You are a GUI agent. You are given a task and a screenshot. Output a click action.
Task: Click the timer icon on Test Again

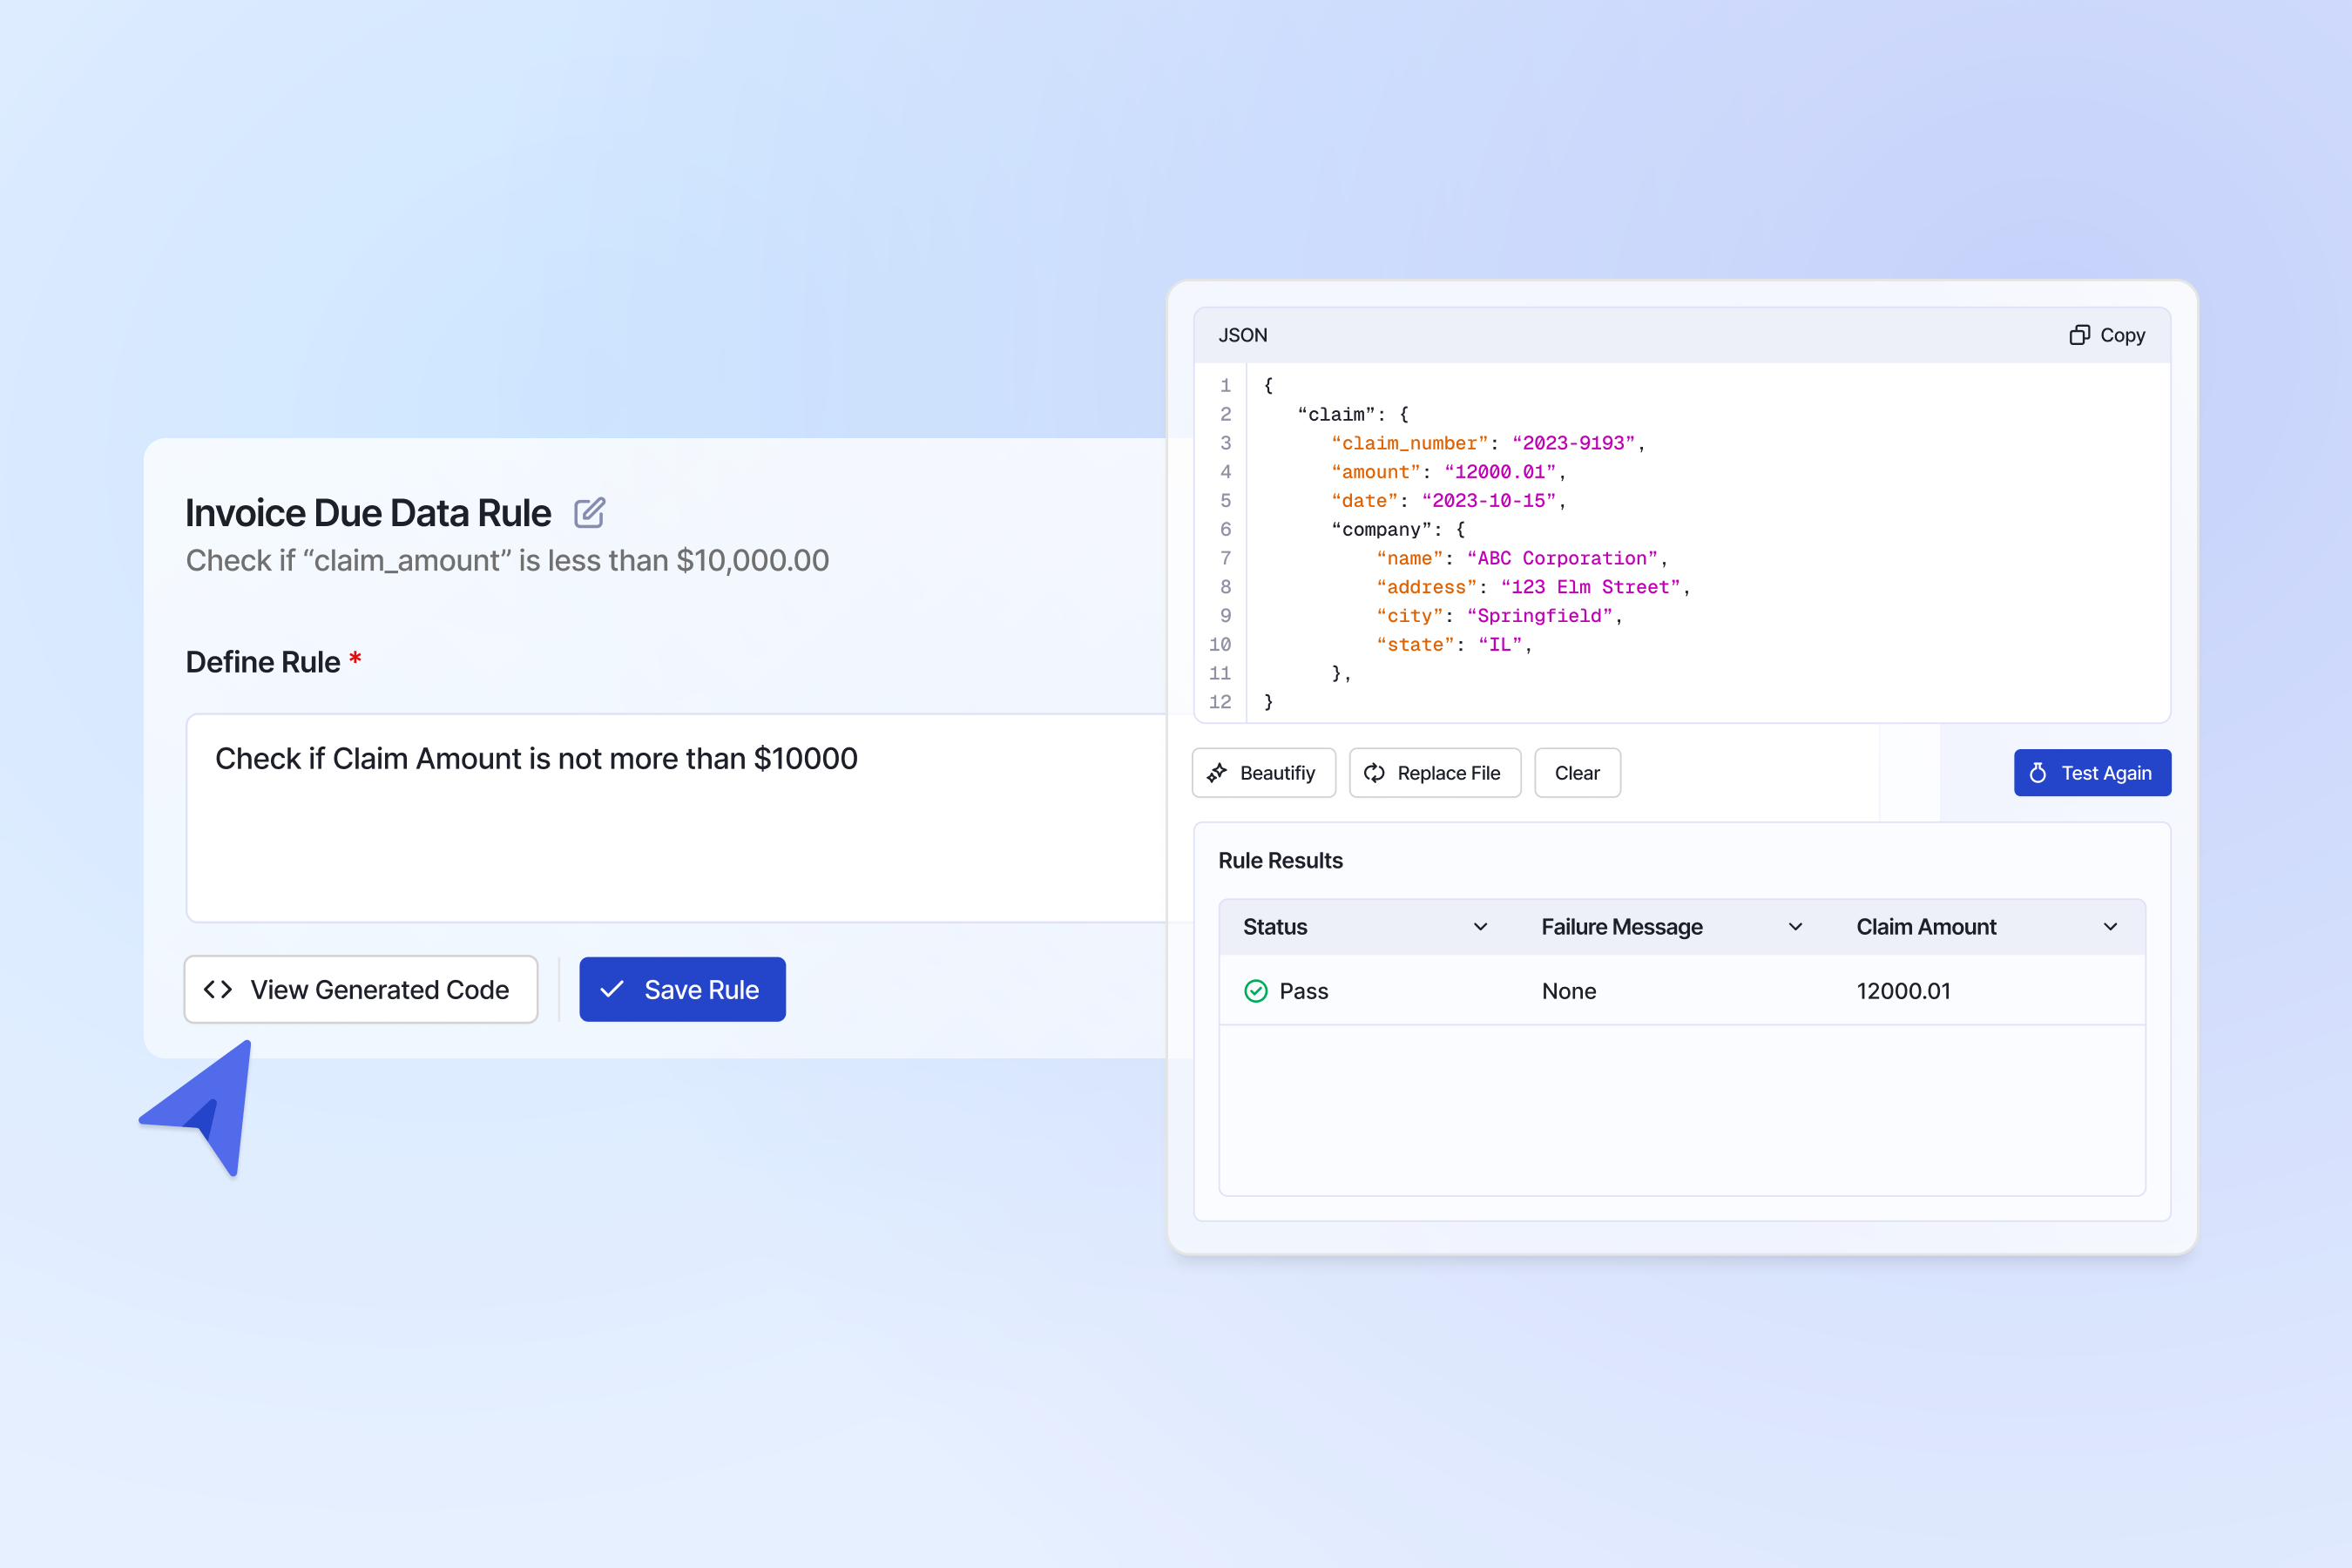click(x=2037, y=773)
